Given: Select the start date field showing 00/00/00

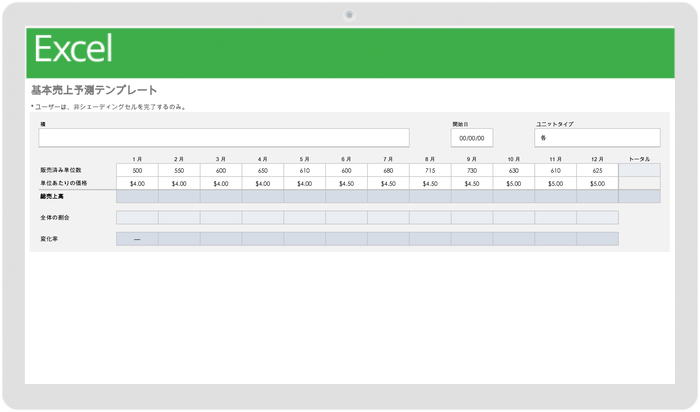Looking at the screenshot, I should pos(471,138).
